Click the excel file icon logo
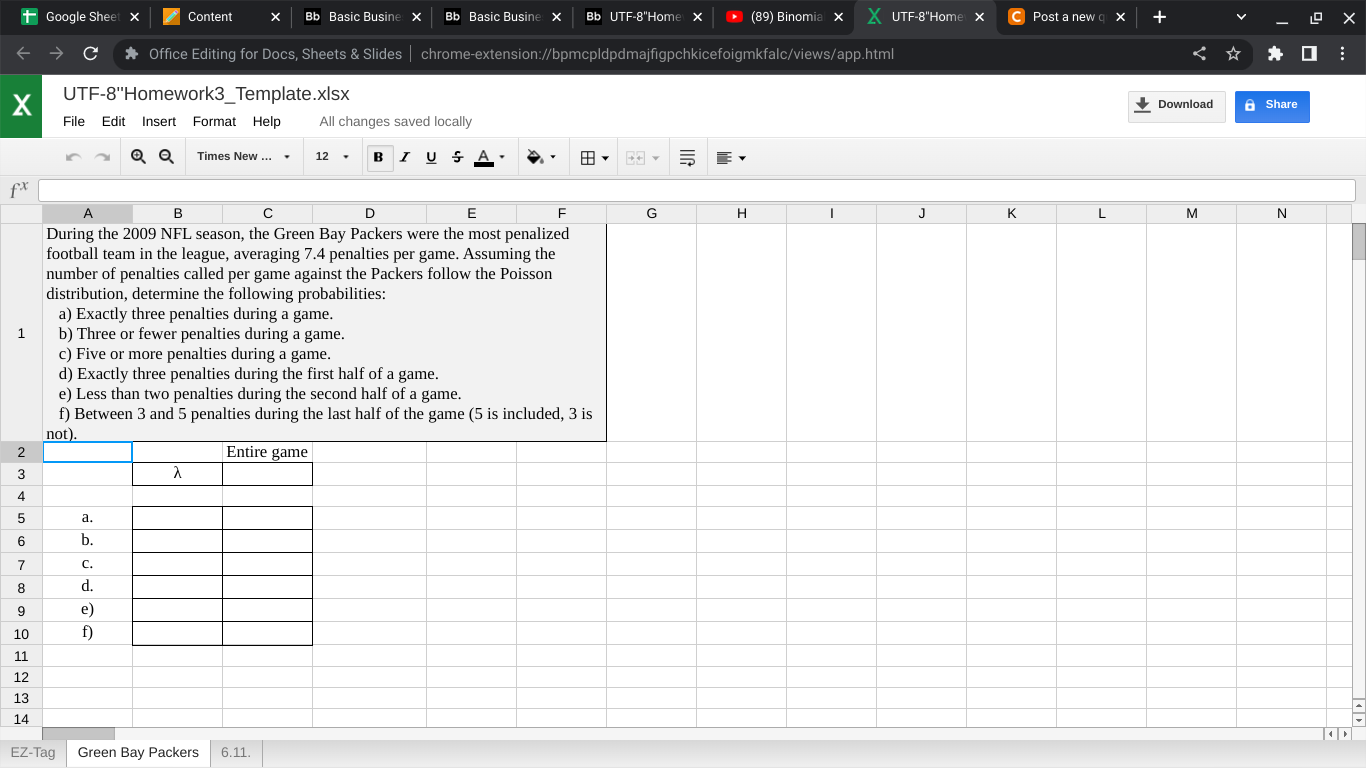 point(21,106)
